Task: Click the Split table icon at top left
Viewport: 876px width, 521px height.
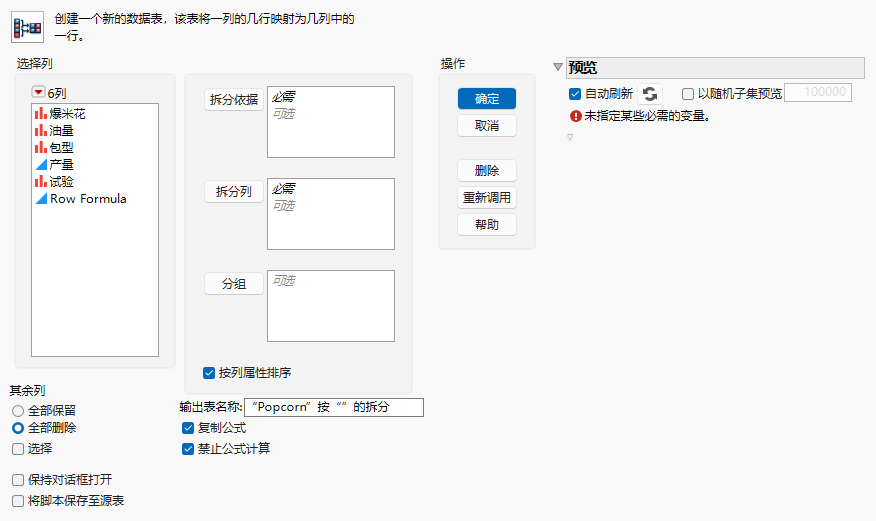Action: point(27,27)
